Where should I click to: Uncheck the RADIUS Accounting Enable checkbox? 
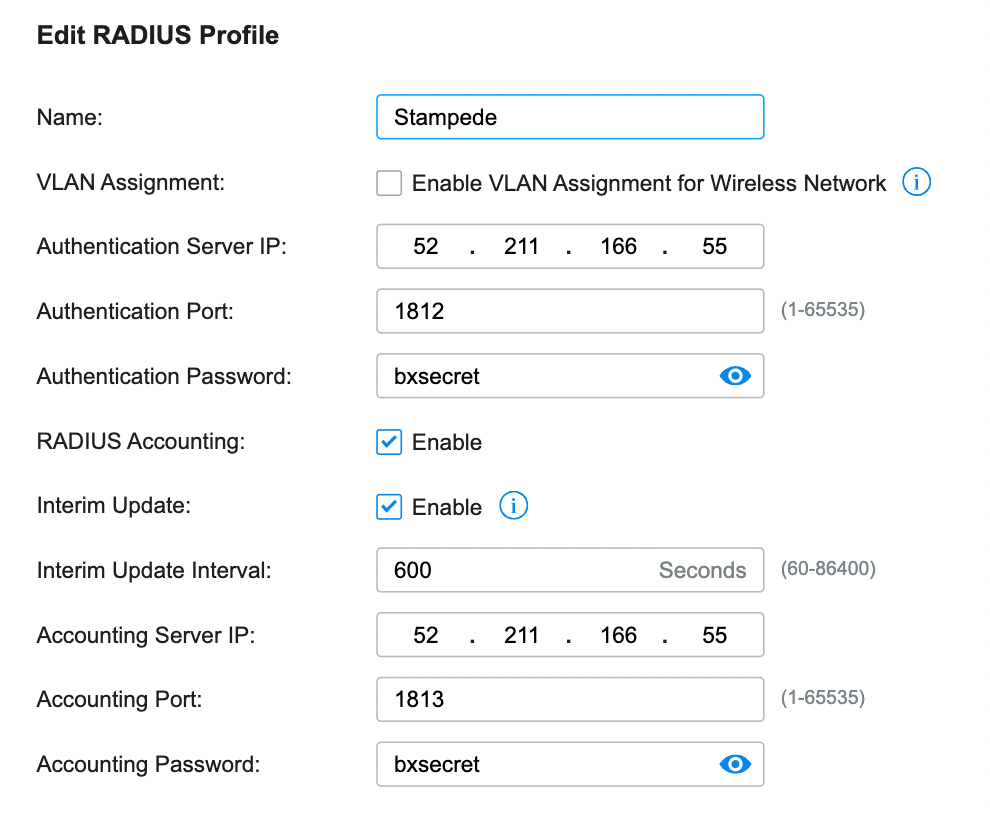click(x=389, y=442)
